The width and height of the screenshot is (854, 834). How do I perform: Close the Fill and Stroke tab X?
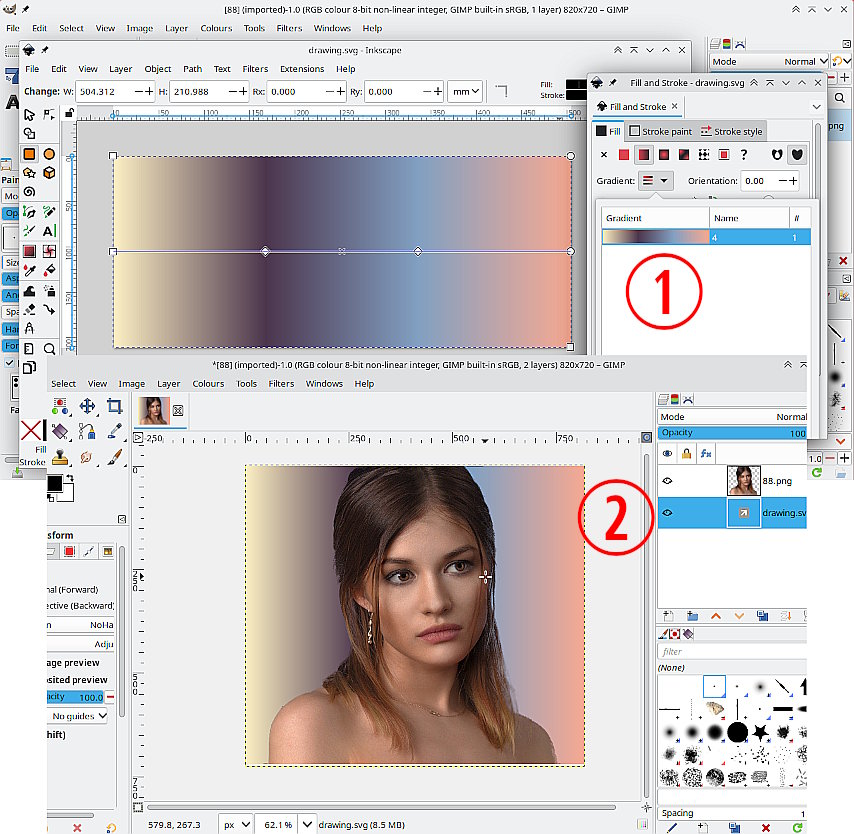[x=674, y=106]
